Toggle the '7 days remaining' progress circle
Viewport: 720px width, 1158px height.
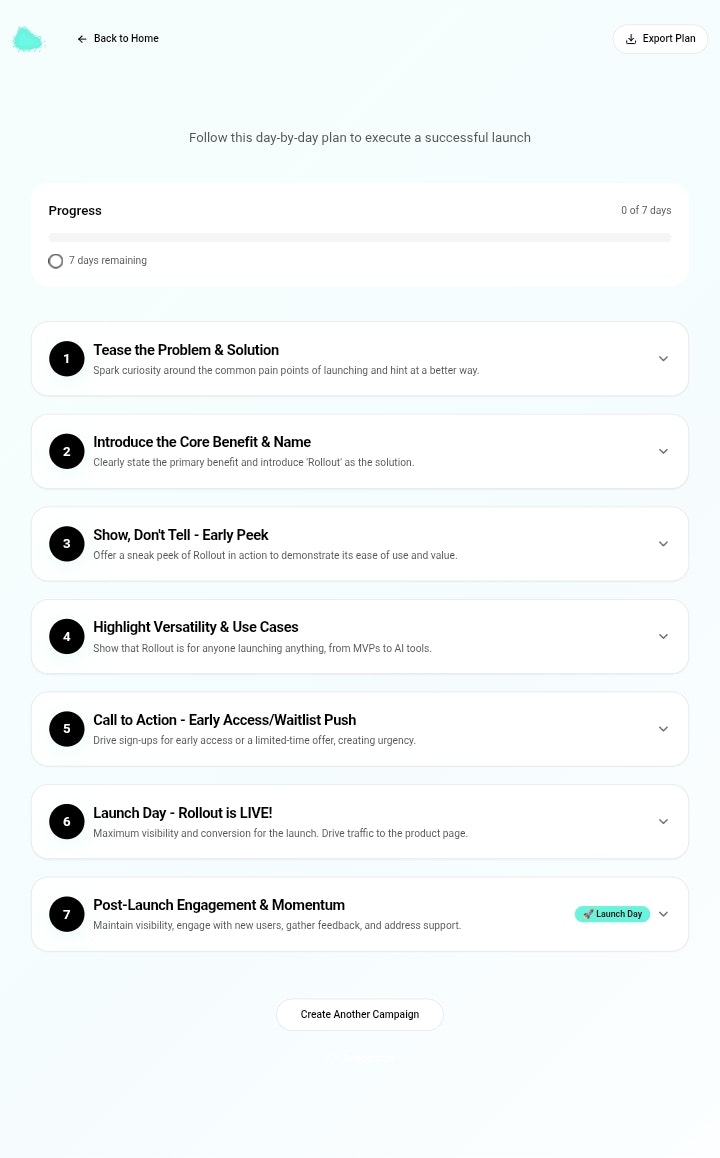55,260
